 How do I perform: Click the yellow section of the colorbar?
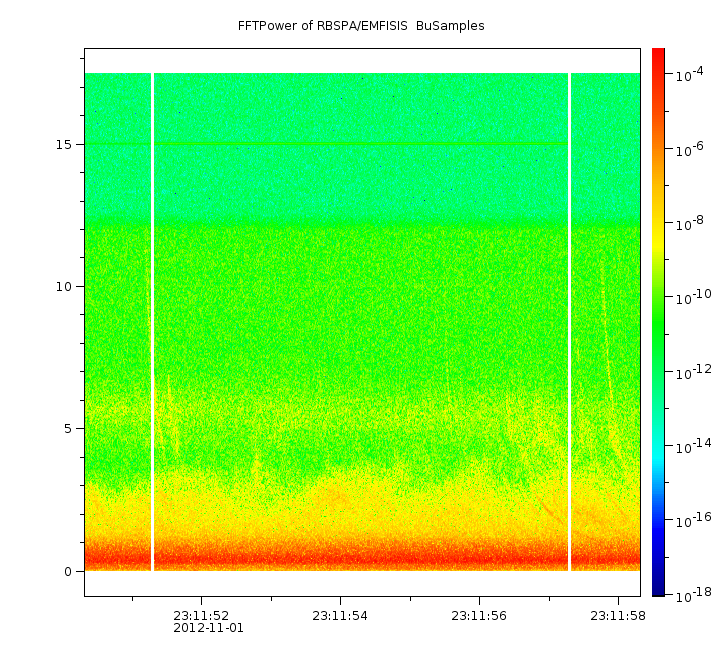pos(658,225)
